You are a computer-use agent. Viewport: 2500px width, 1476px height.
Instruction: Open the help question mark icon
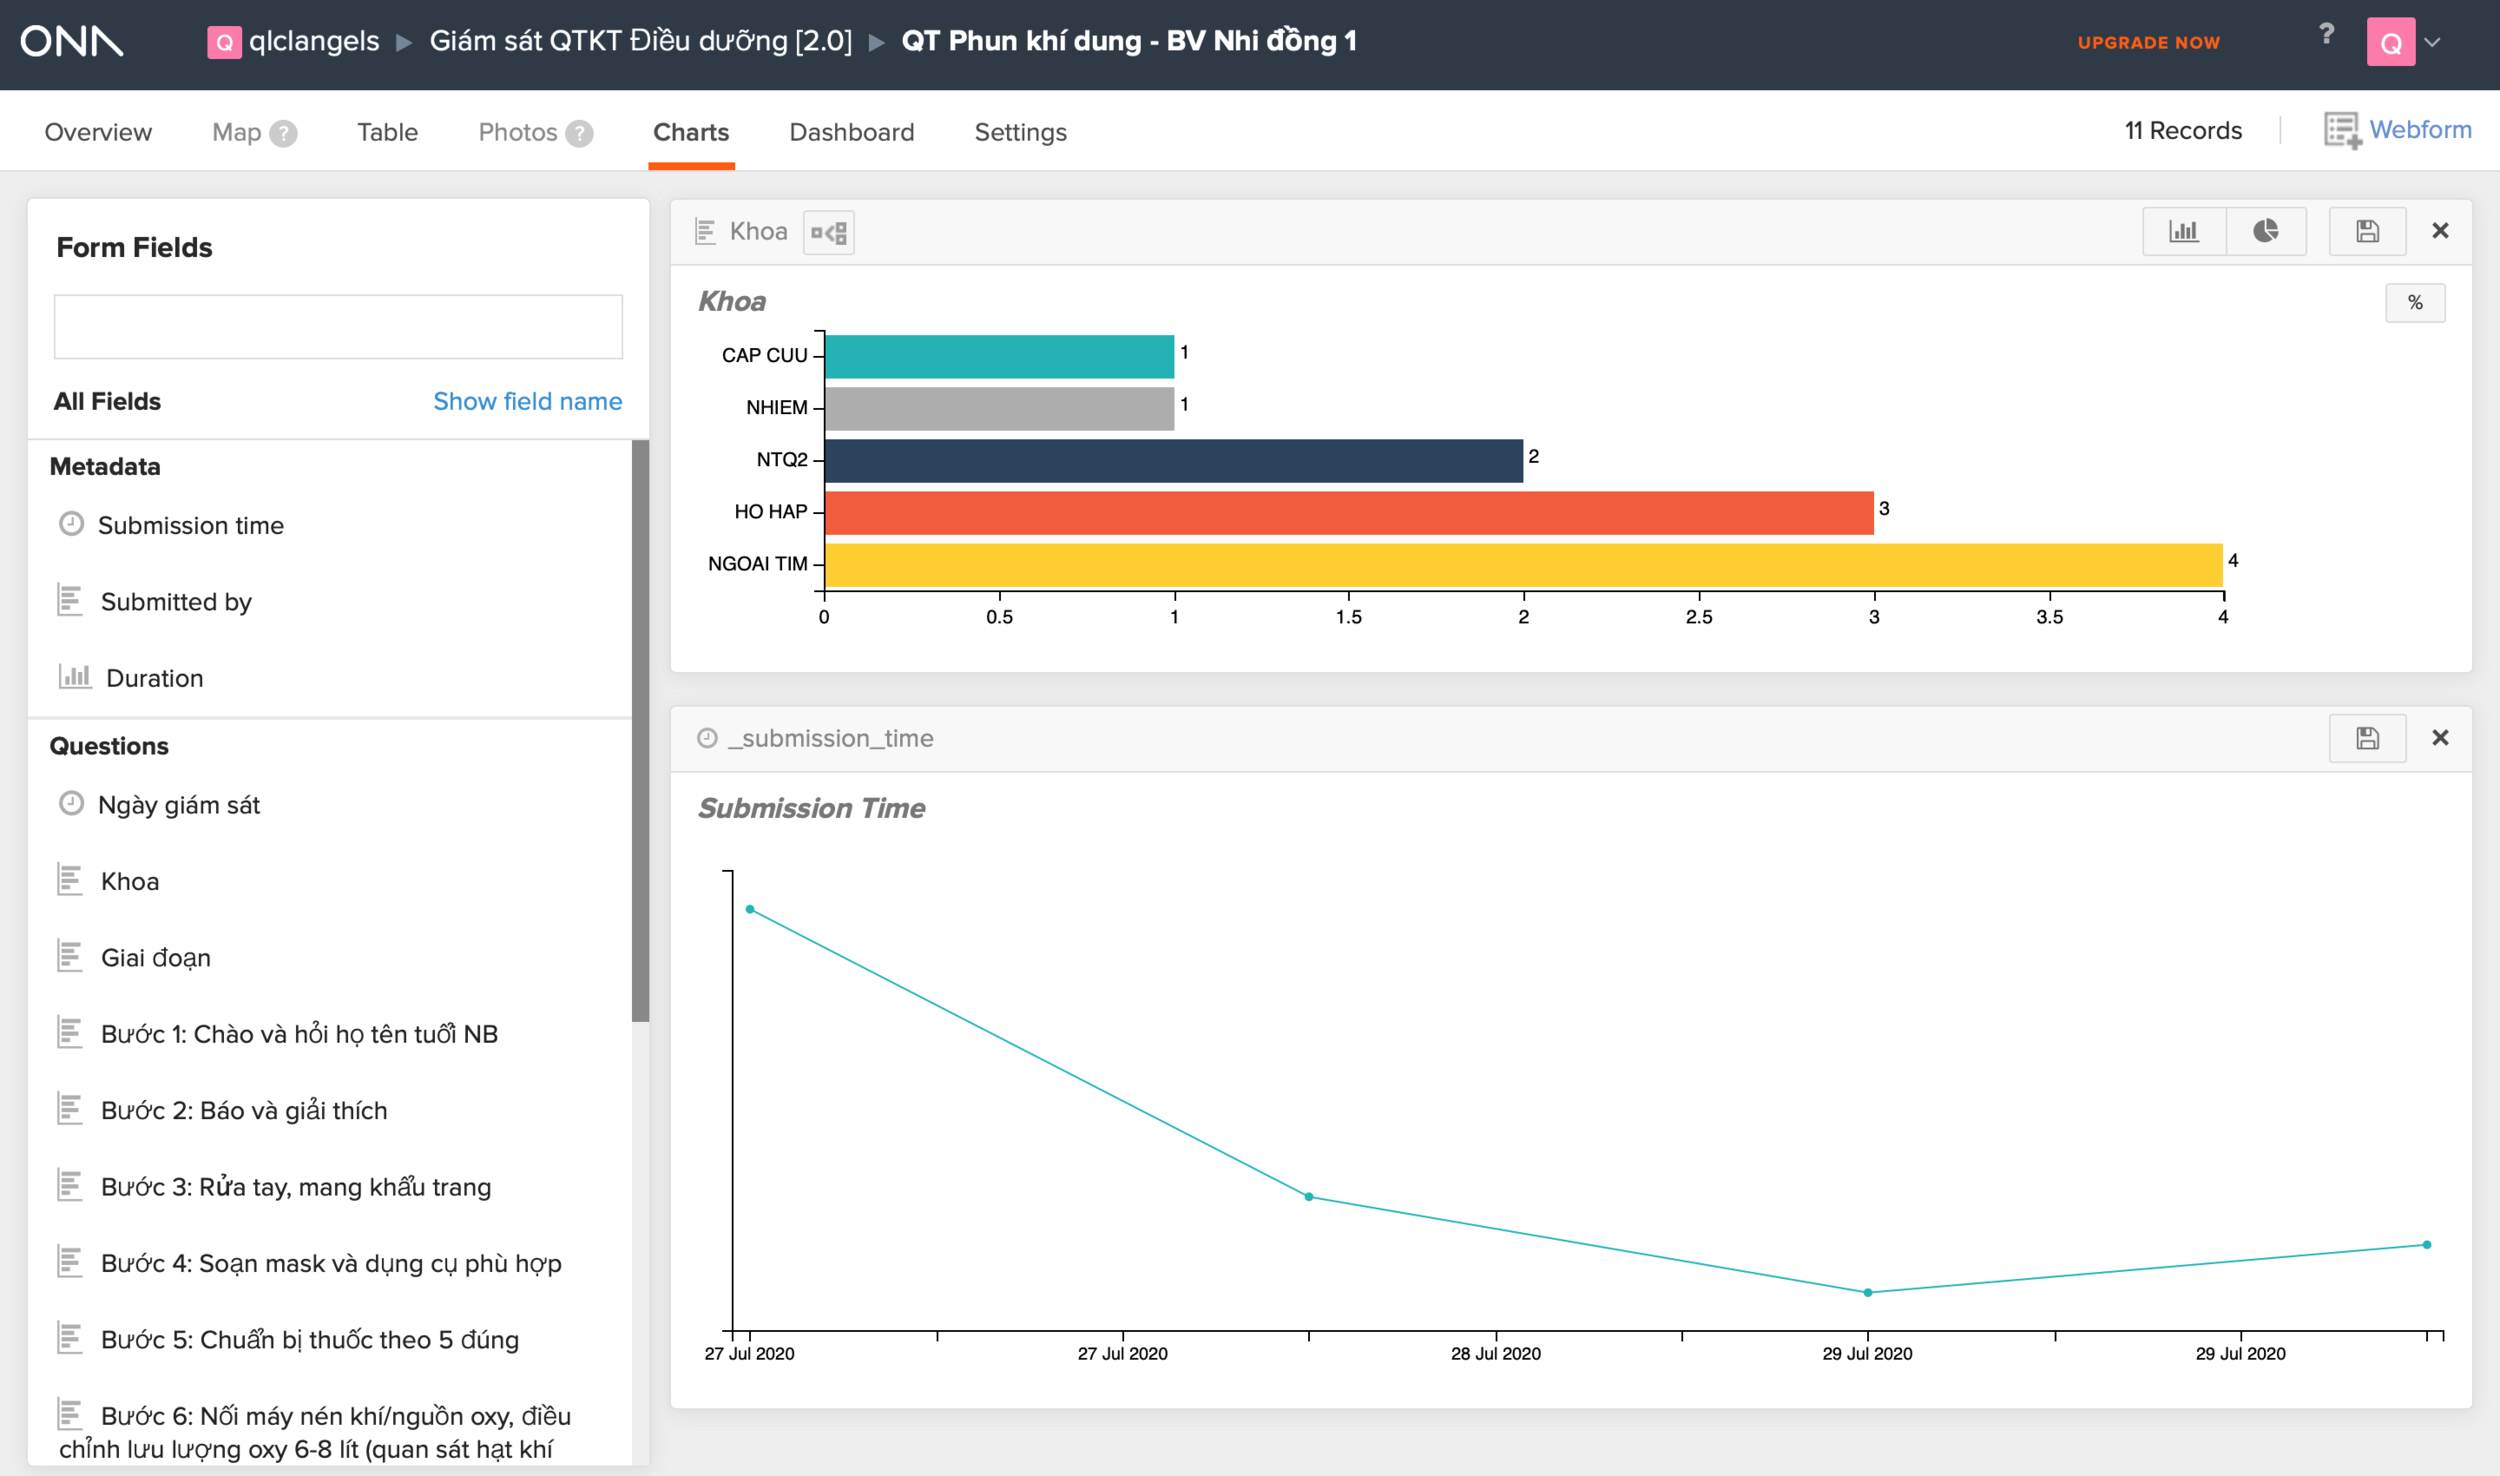(x=2327, y=35)
